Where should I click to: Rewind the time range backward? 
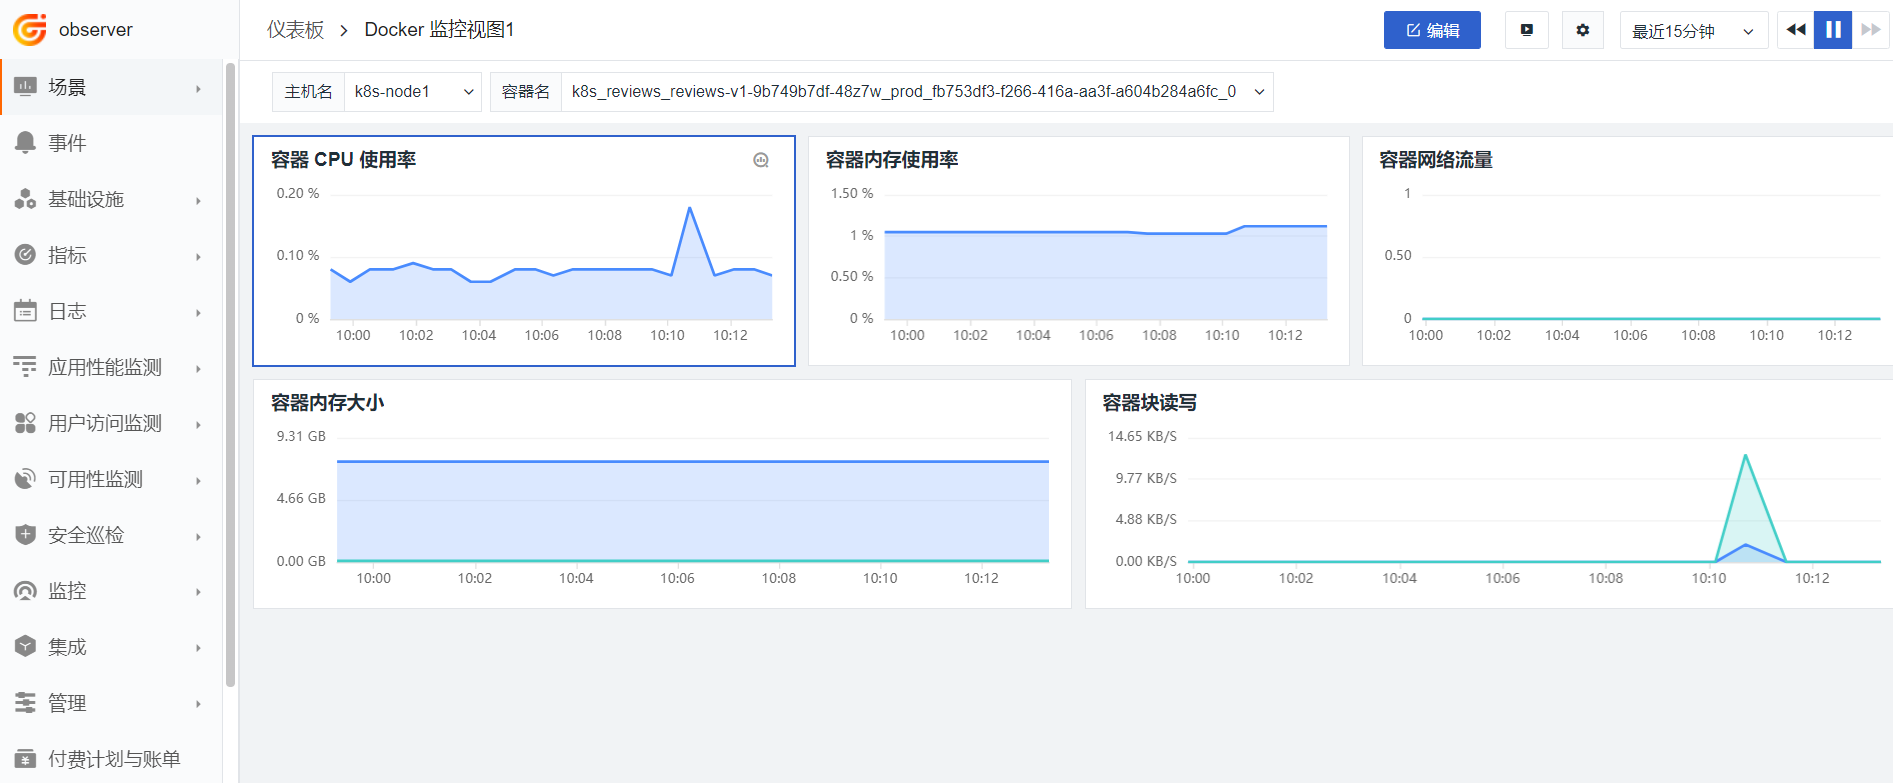[x=1795, y=30]
